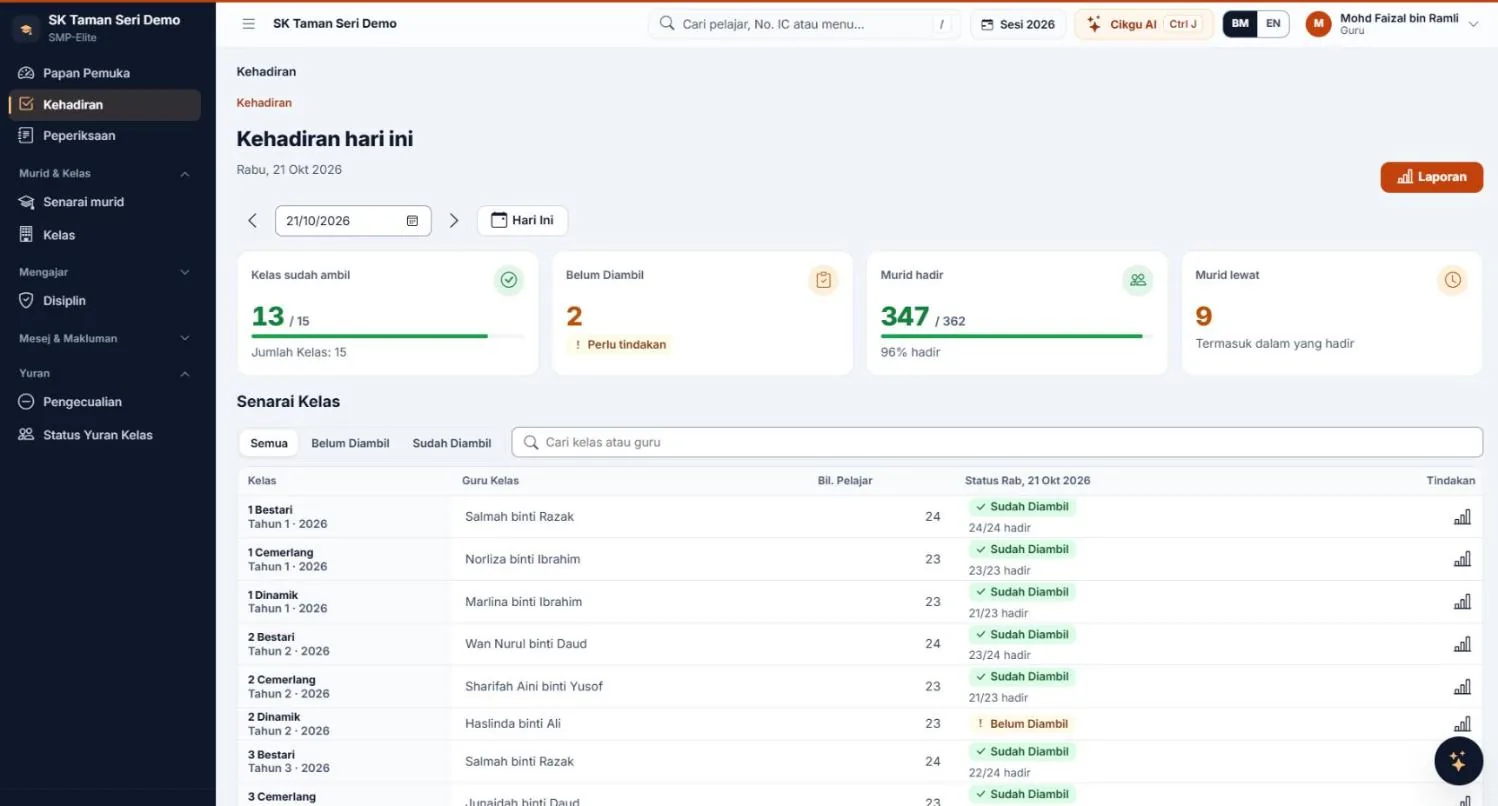Click teacher name Wan Nurul binti Daud
Image resolution: width=1498 pixels, height=806 pixels.
526,644
